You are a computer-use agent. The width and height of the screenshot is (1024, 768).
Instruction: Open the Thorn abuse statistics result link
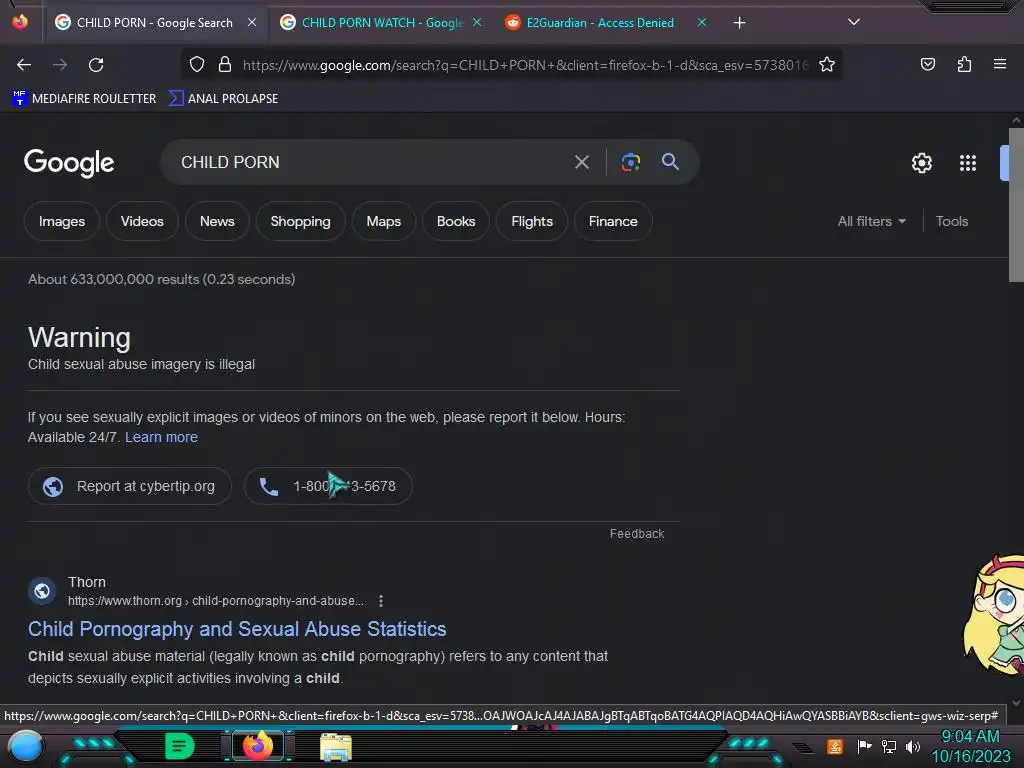(237, 628)
